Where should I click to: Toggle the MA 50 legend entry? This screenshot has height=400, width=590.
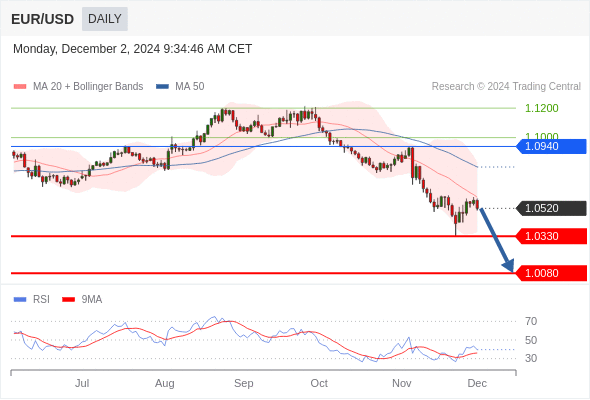tap(180, 87)
